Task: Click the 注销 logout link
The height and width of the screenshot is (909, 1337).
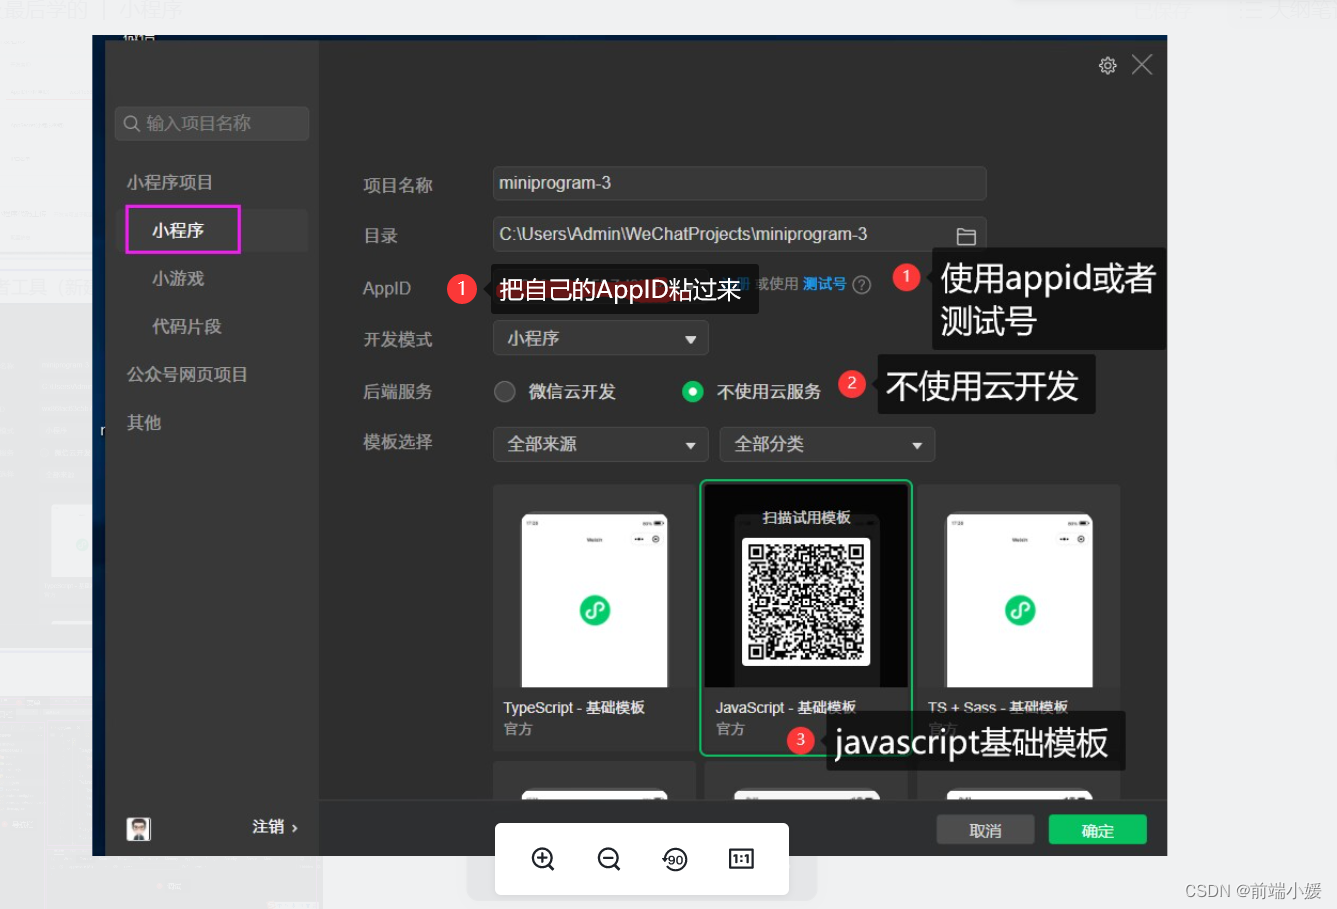Action: click(268, 827)
